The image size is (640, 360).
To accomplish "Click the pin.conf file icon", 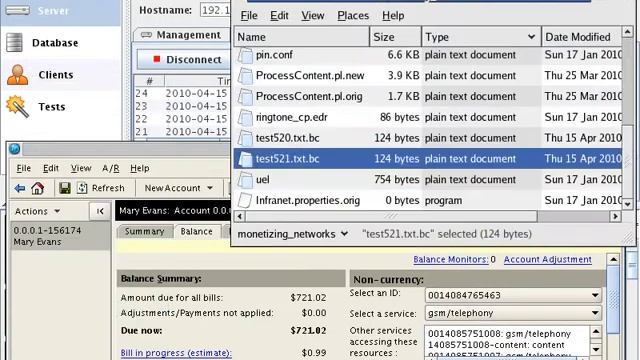I will (246, 55).
